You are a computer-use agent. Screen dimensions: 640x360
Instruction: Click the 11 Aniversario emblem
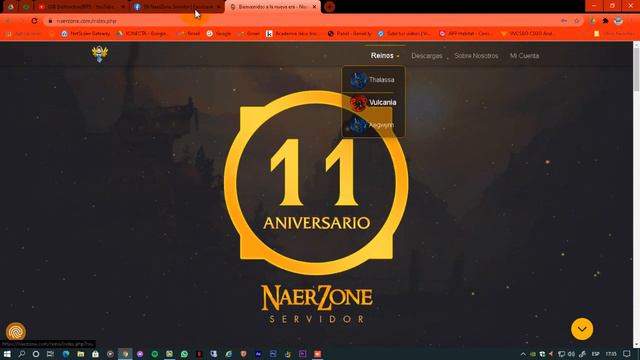coord(316,183)
